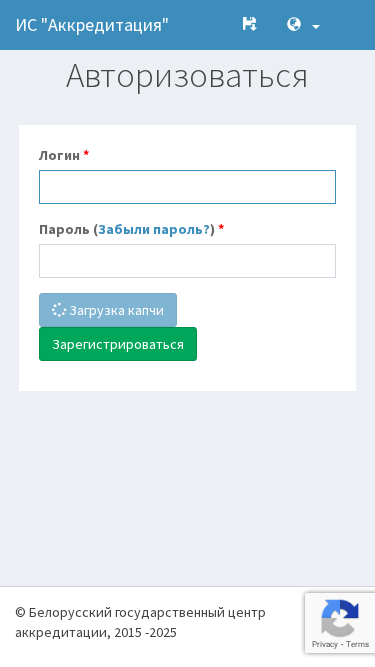
Task: Open the Забыли пароль? link
Action: pos(154,230)
